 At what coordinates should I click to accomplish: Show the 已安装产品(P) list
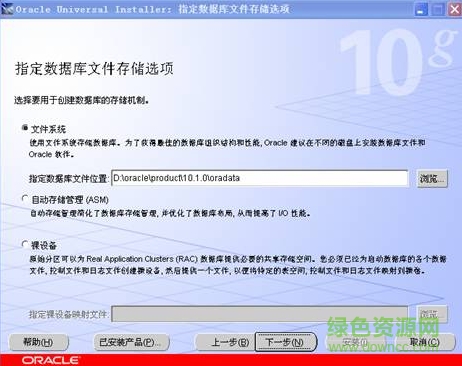[x=131, y=342]
